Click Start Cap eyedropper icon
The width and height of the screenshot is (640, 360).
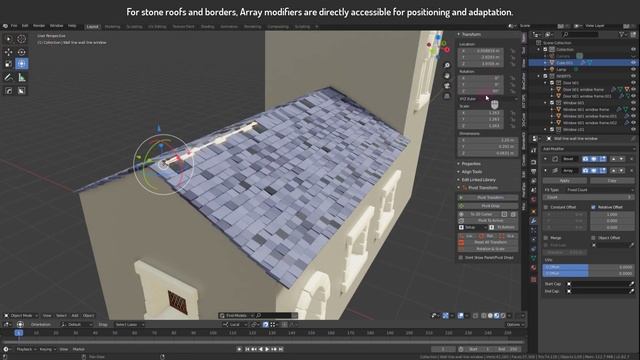tap(631, 284)
